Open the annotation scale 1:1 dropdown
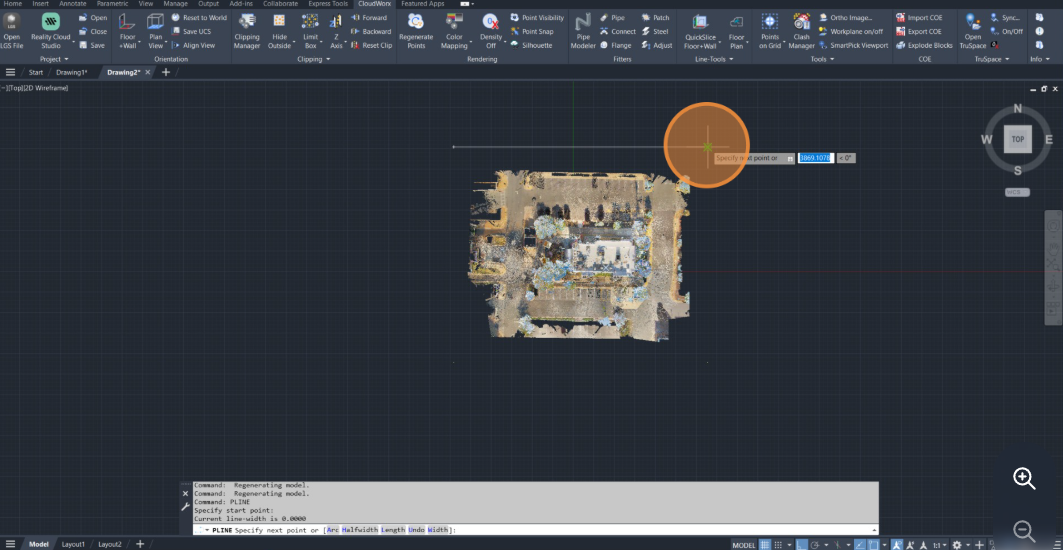This screenshot has width=1063, height=550. (939, 545)
